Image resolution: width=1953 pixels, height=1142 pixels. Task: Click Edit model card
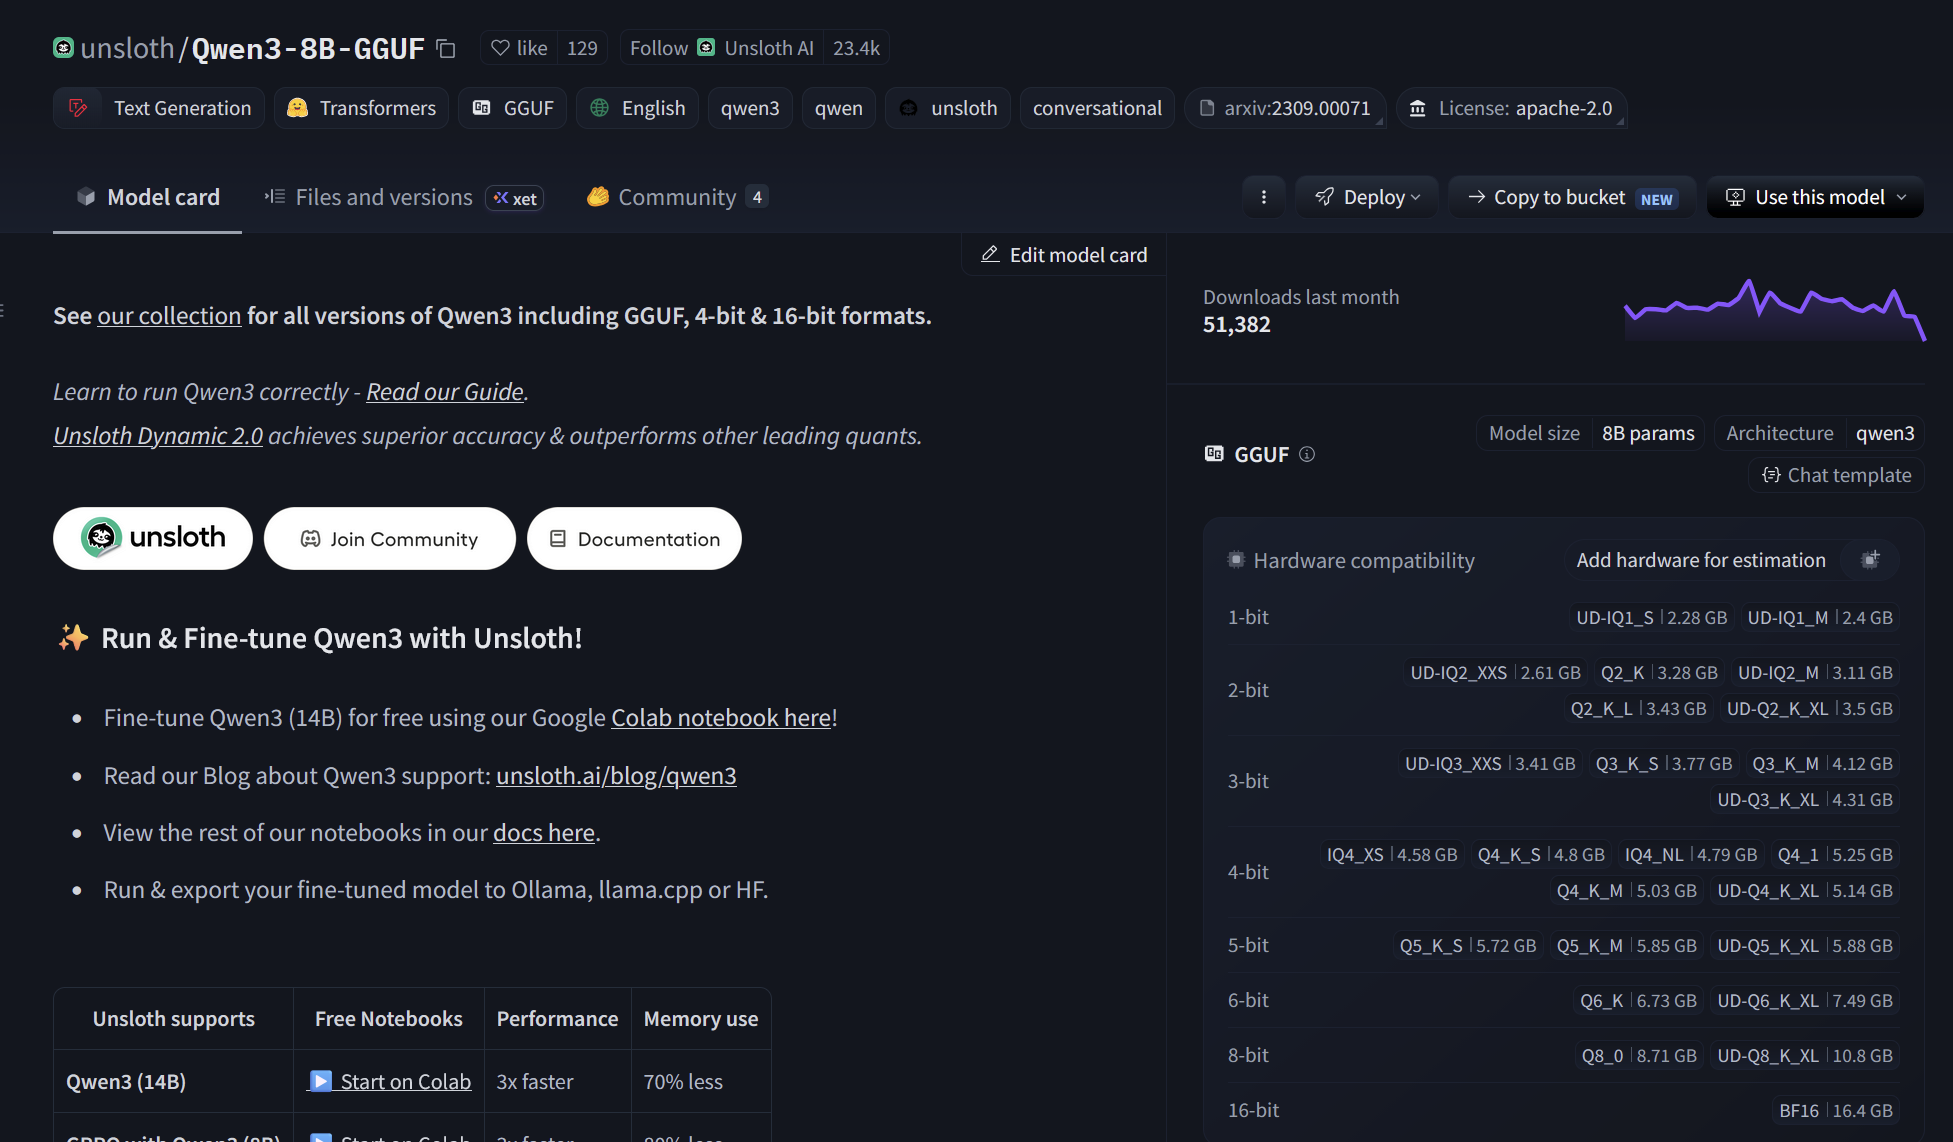[x=1064, y=255]
